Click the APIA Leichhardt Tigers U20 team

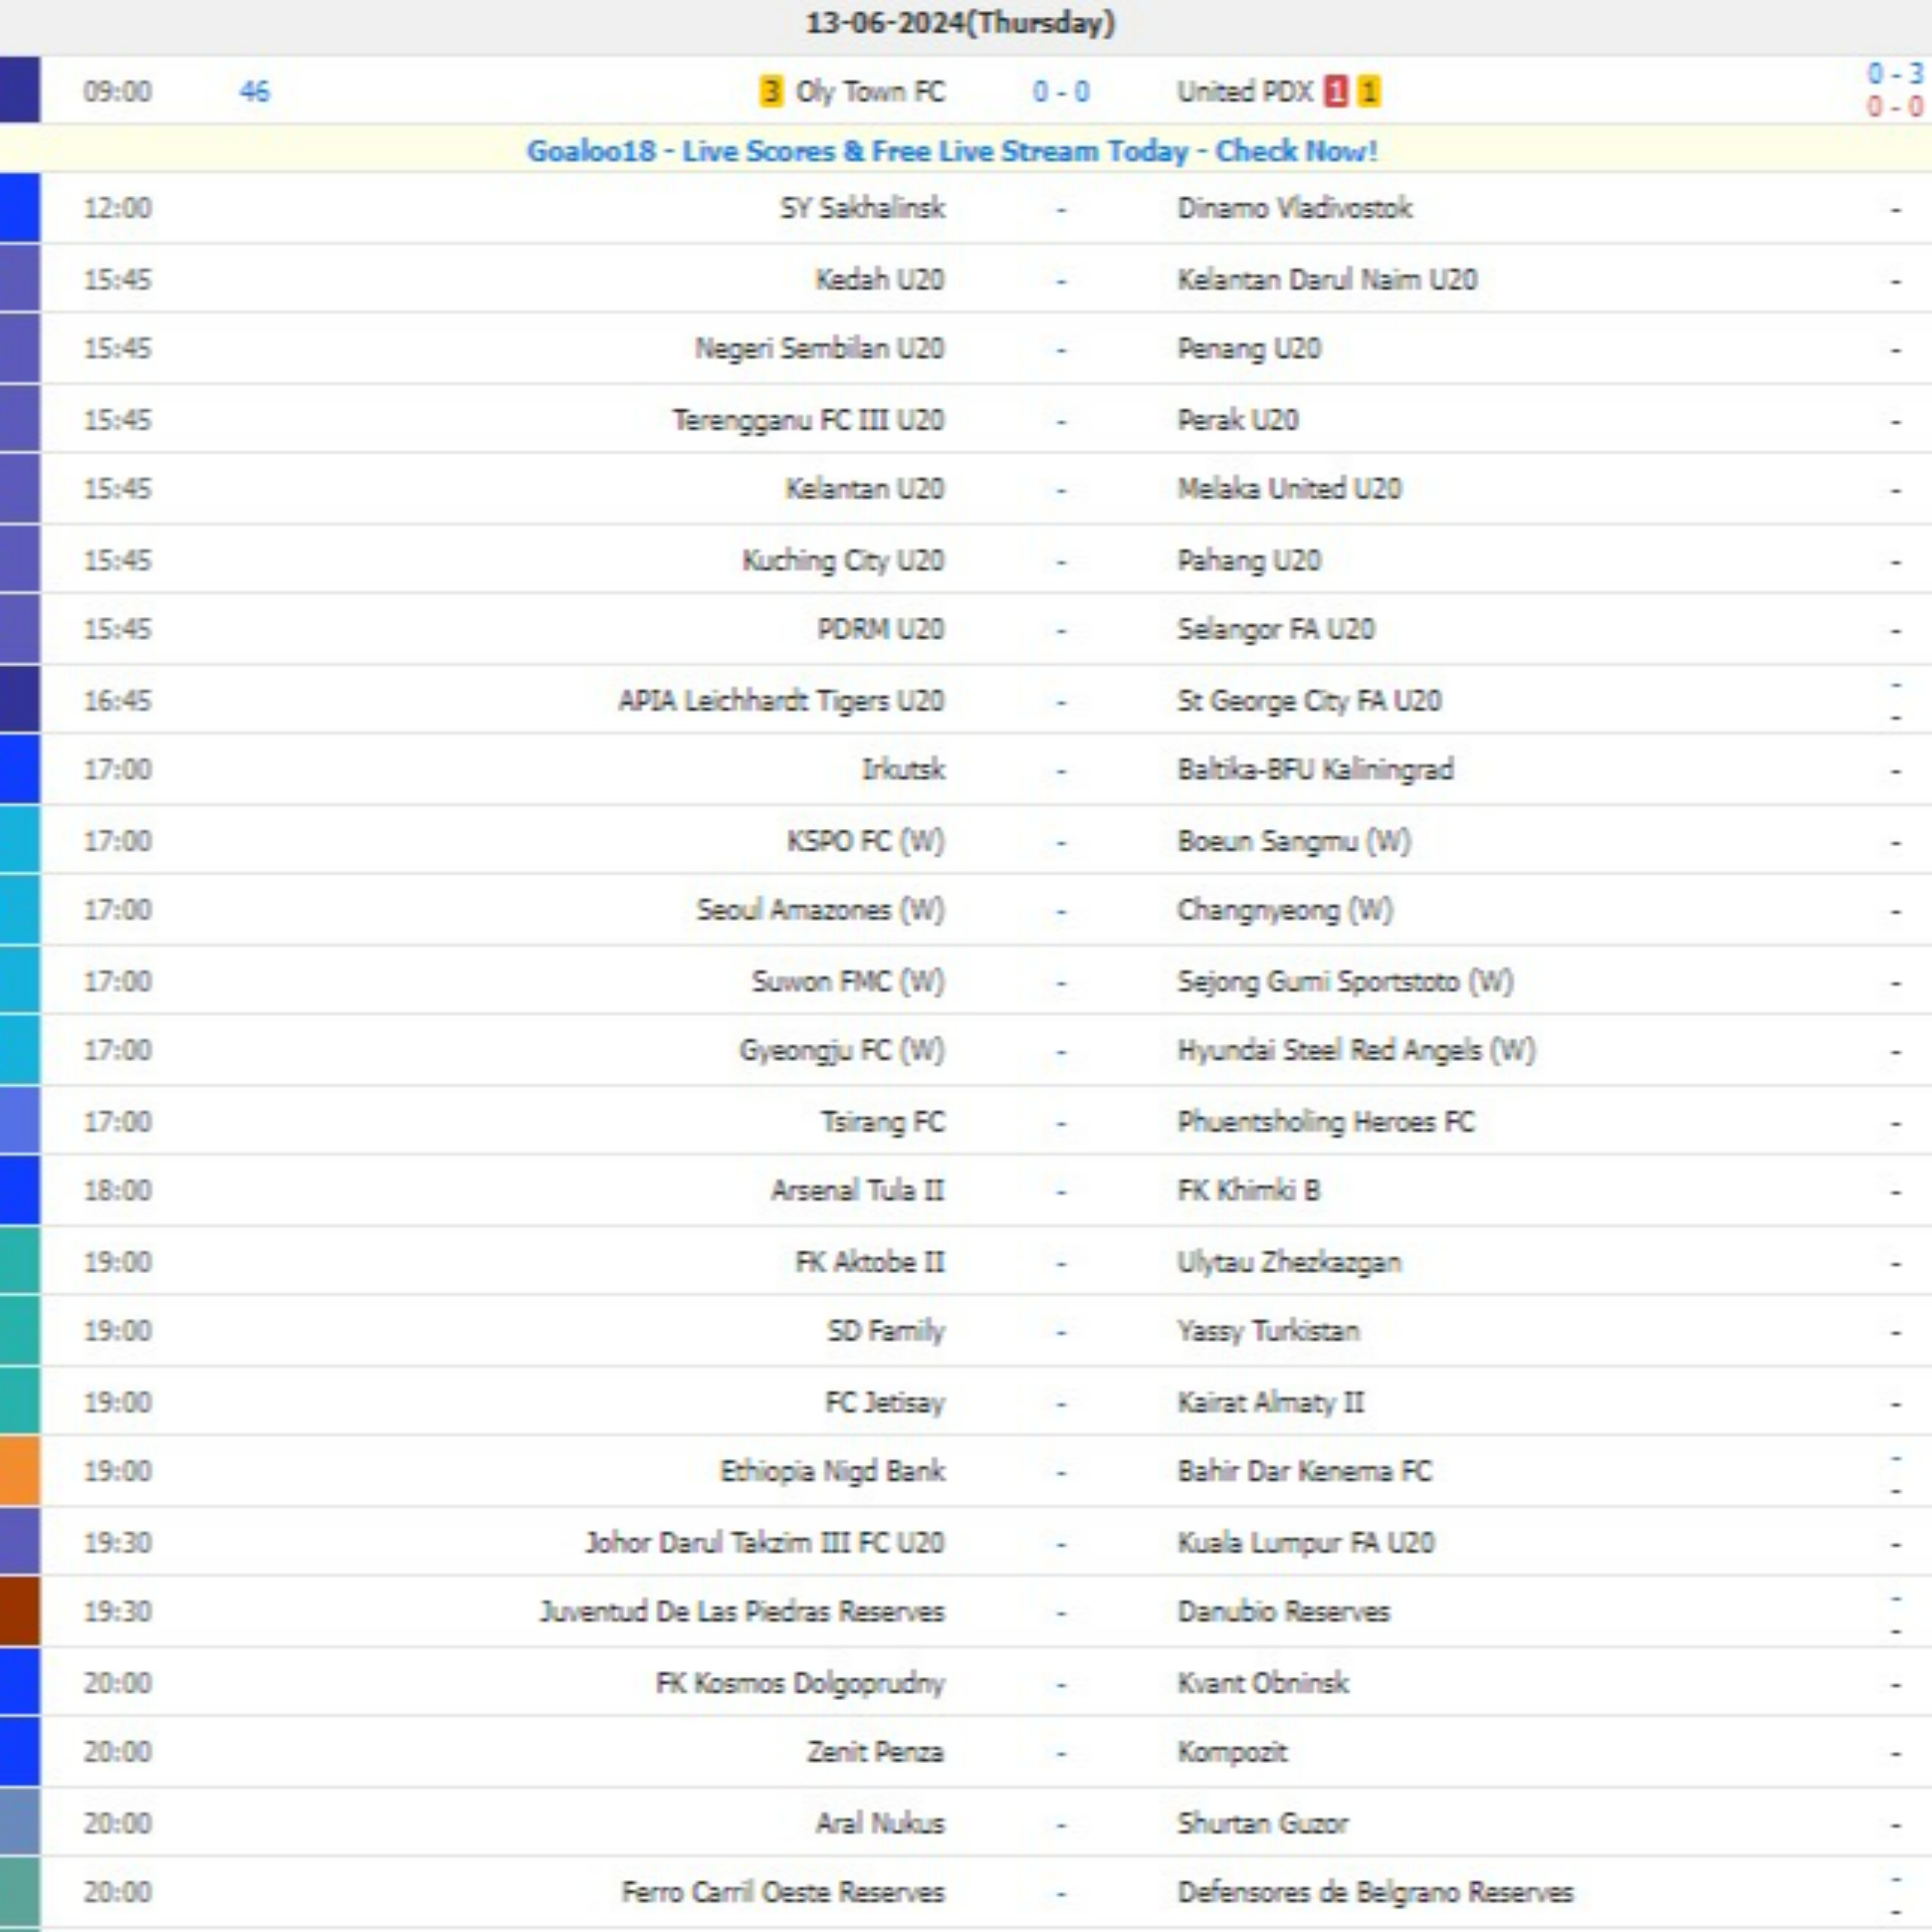(x=781, y=700)
